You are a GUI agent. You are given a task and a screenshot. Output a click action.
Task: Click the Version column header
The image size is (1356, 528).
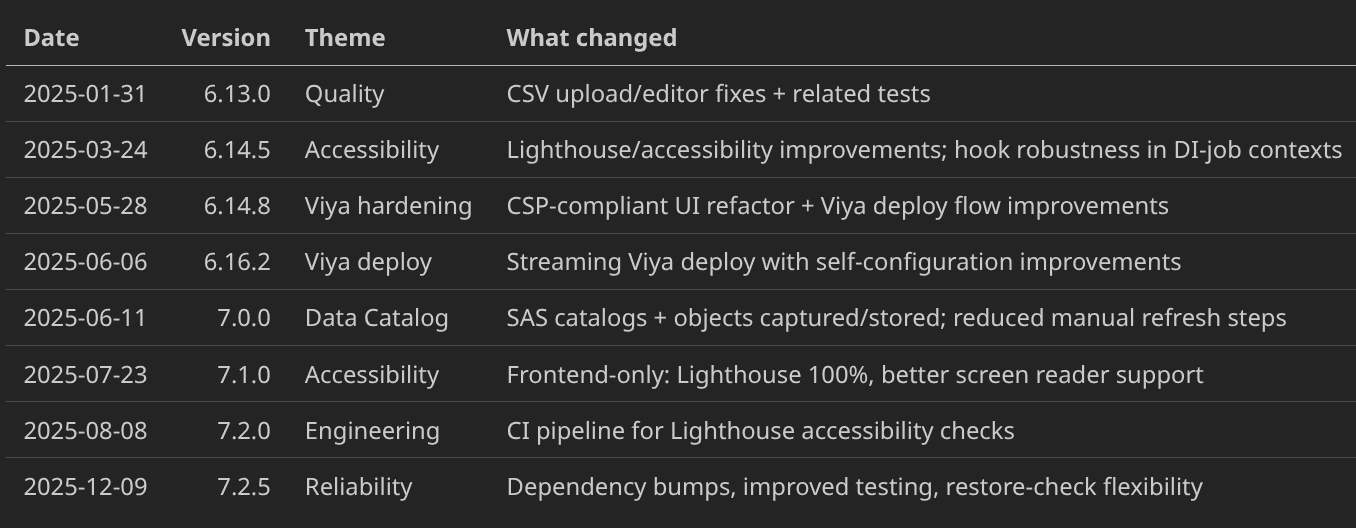click(x=225, y=38)
